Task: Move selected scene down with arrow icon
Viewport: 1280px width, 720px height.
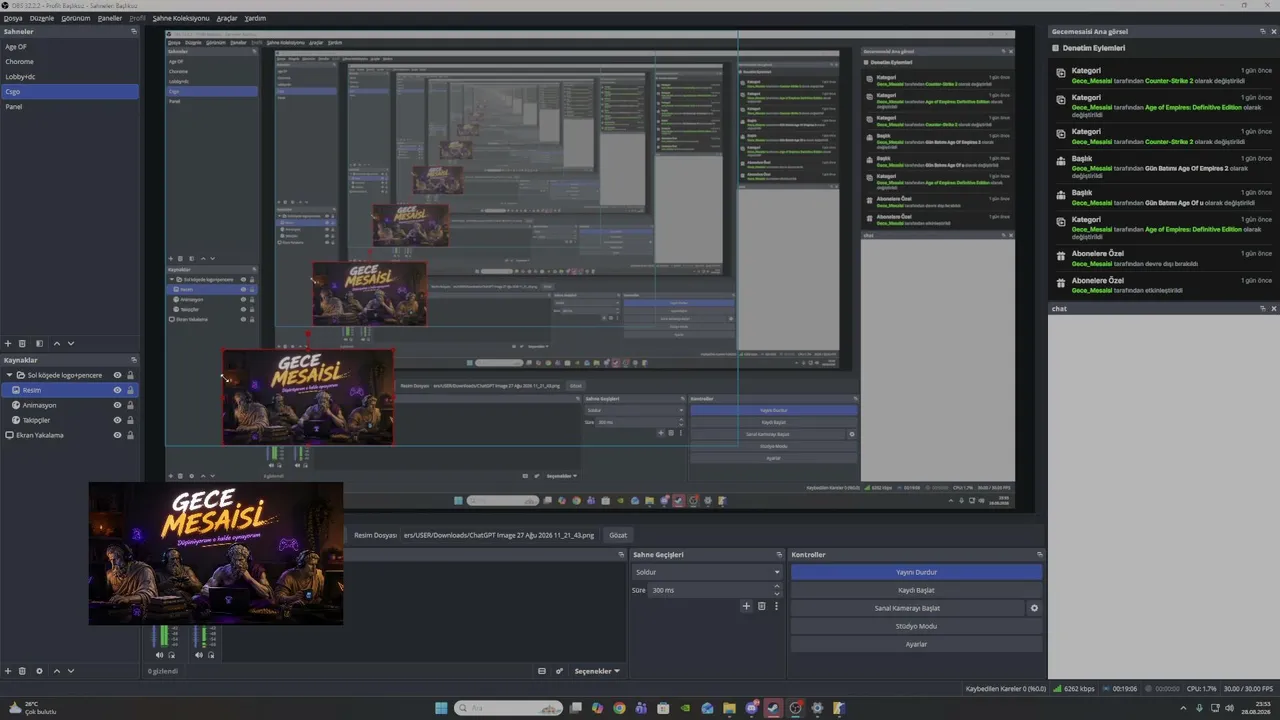Action: 71,344
